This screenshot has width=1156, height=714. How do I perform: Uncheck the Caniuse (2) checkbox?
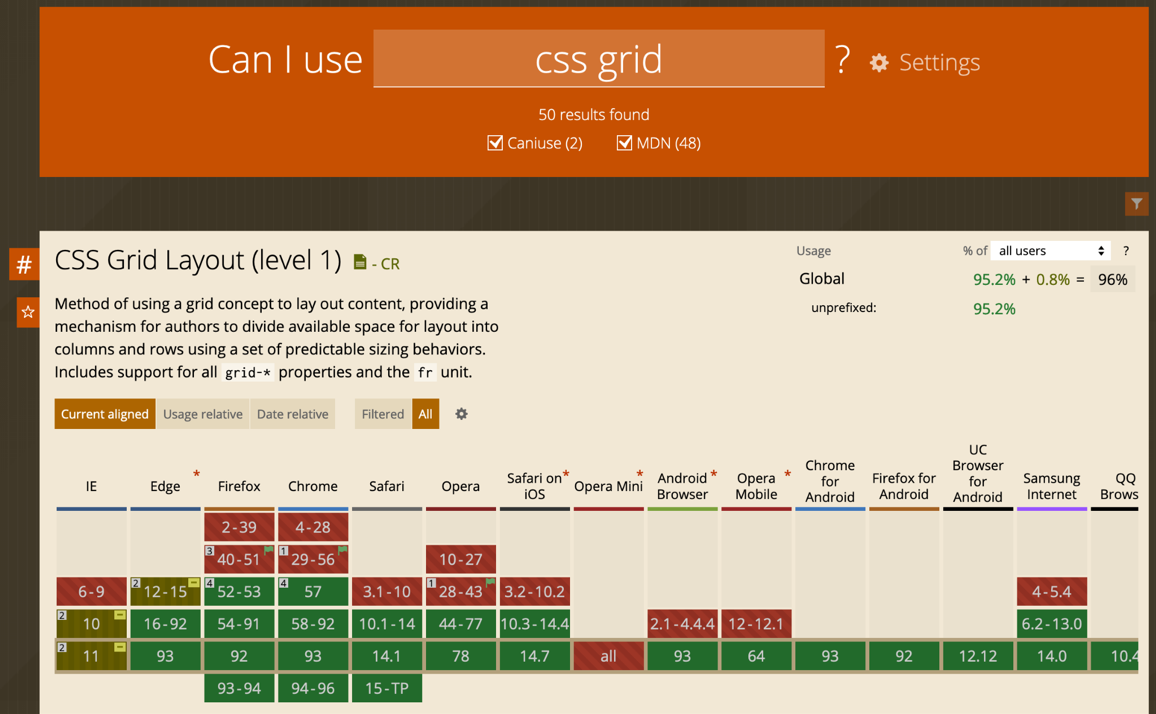(x=495, y=143)
